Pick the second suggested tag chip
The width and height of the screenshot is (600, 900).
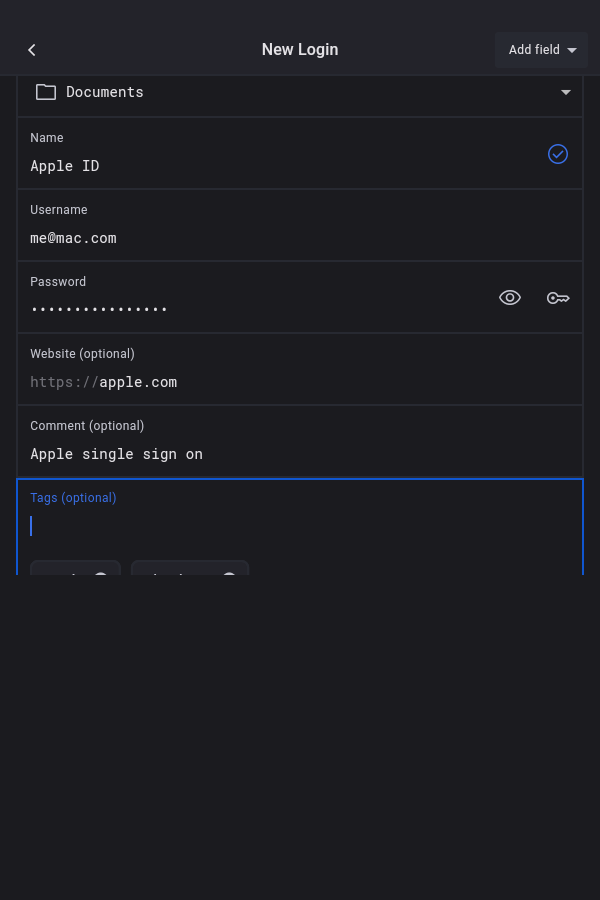(189, 569)
